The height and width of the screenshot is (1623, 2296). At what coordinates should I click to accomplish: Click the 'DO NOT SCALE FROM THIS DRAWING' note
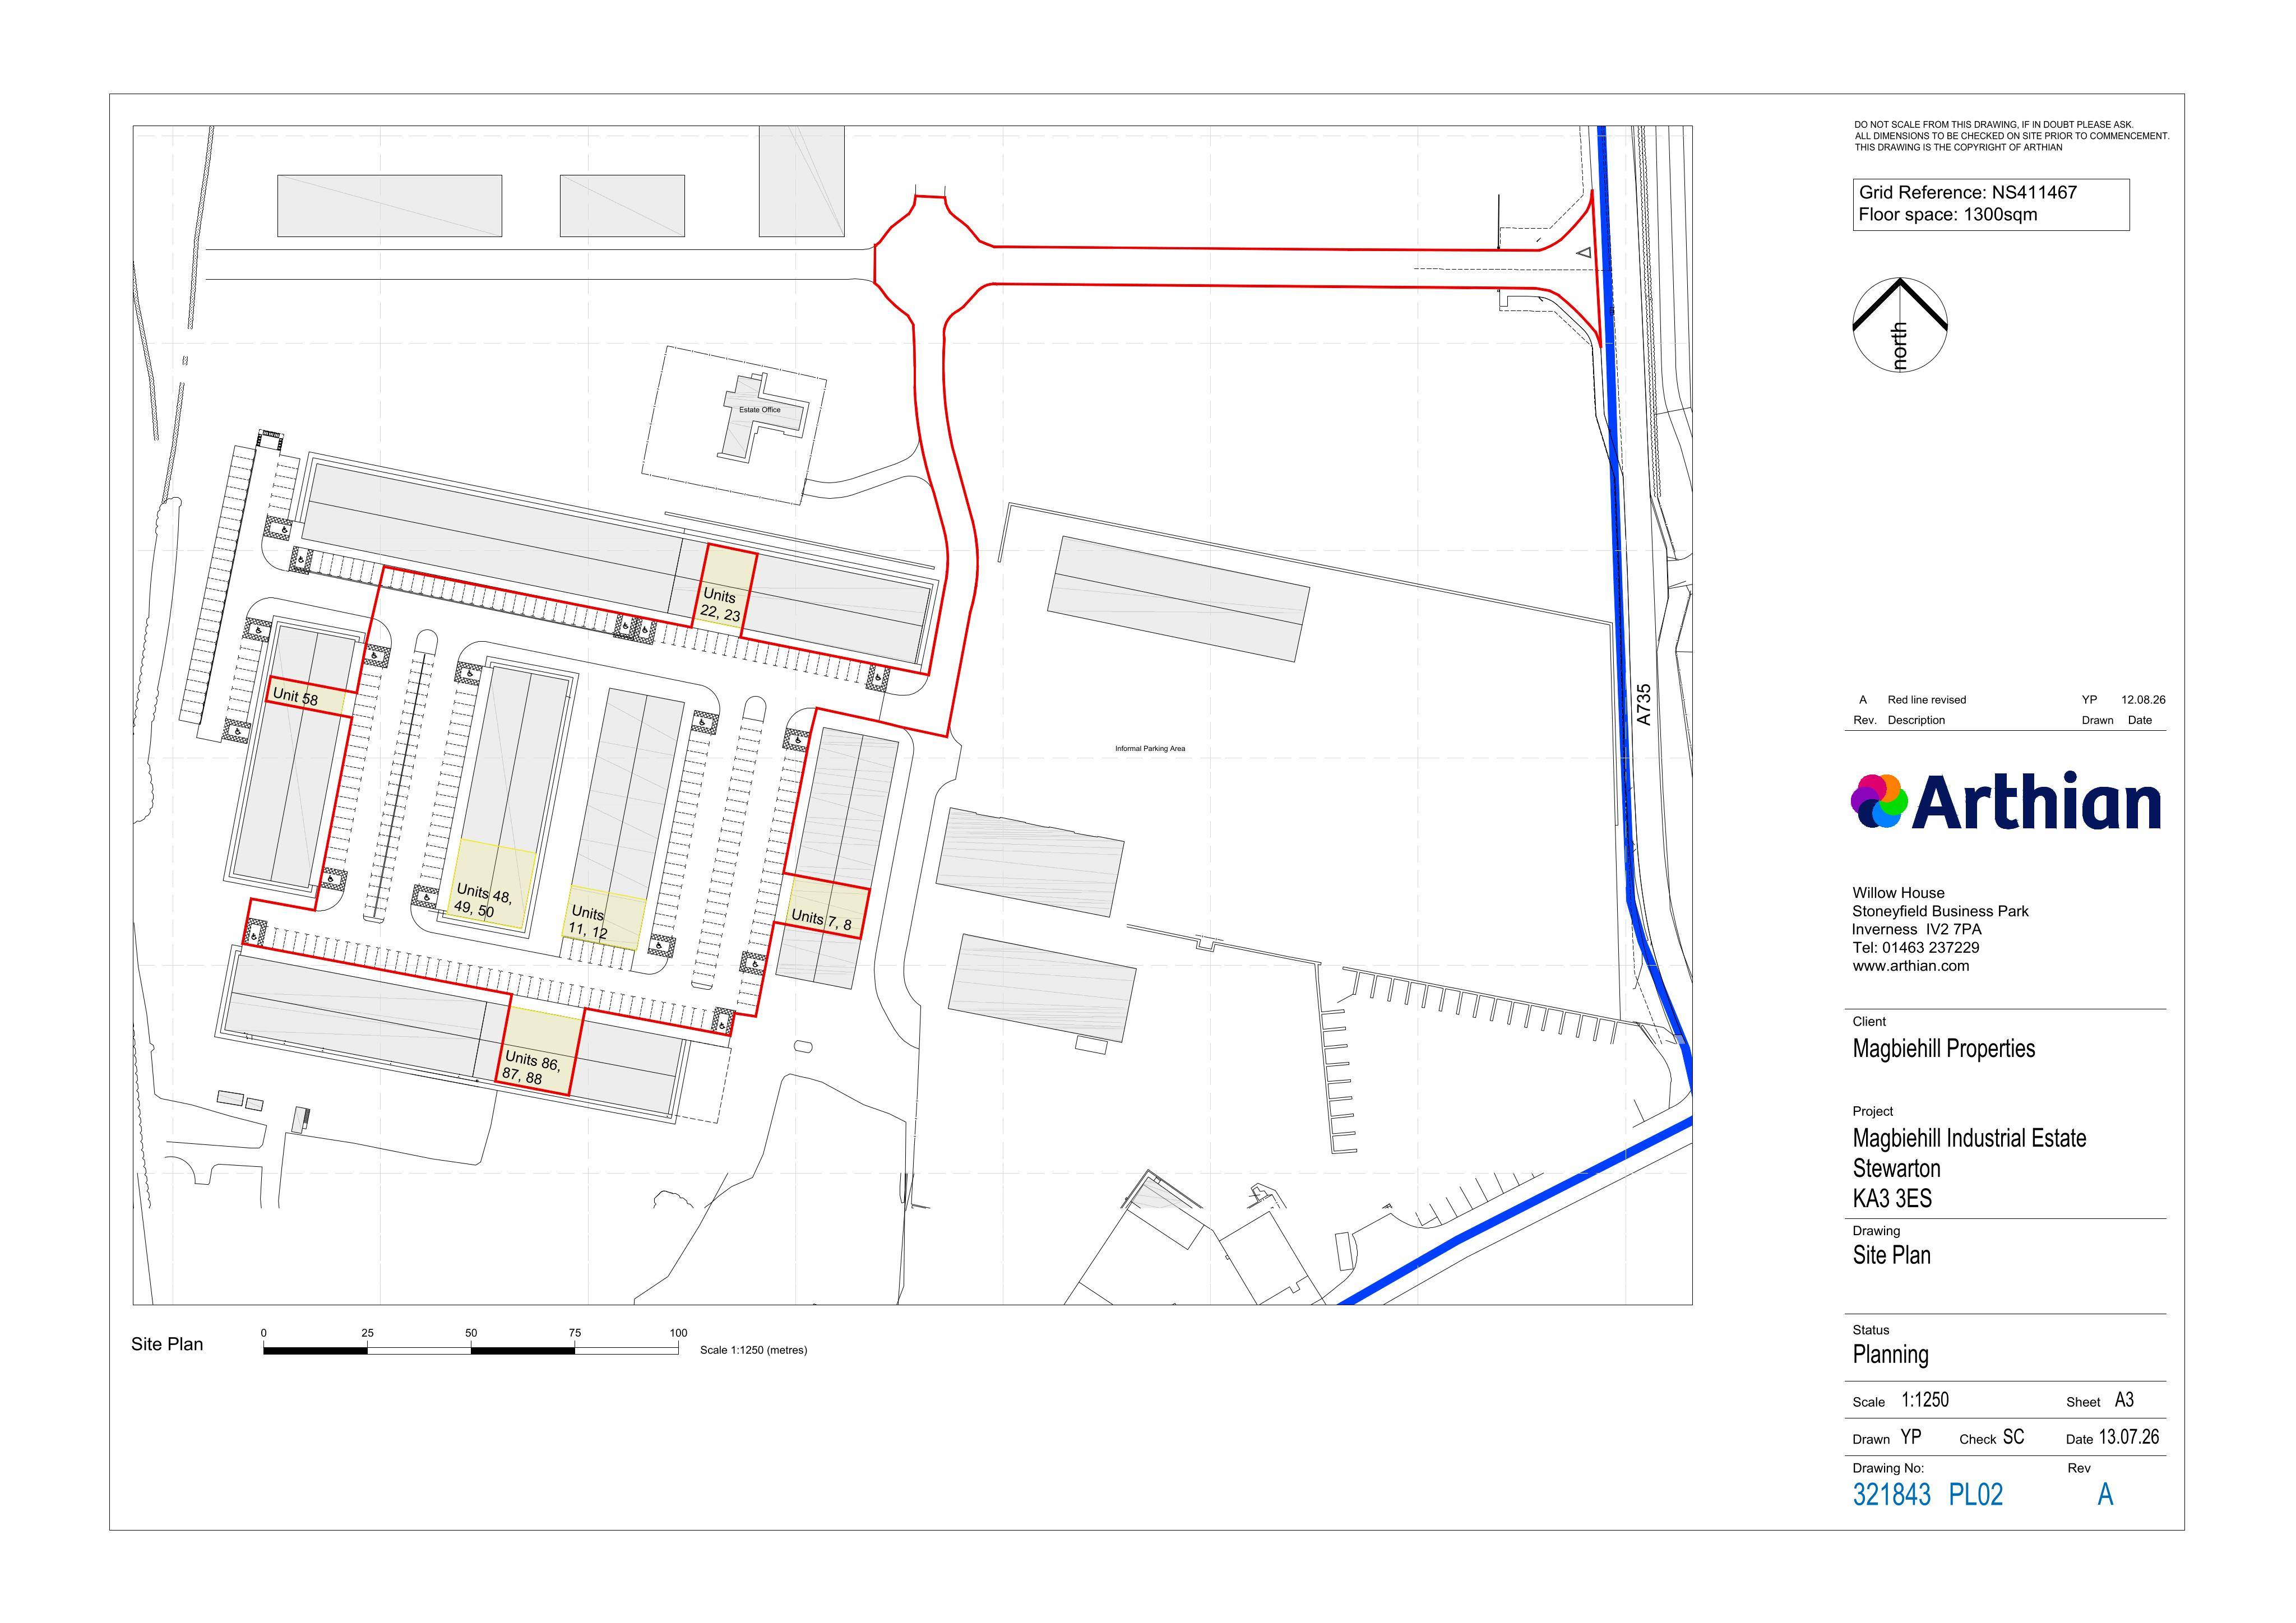pos(1994,125)
